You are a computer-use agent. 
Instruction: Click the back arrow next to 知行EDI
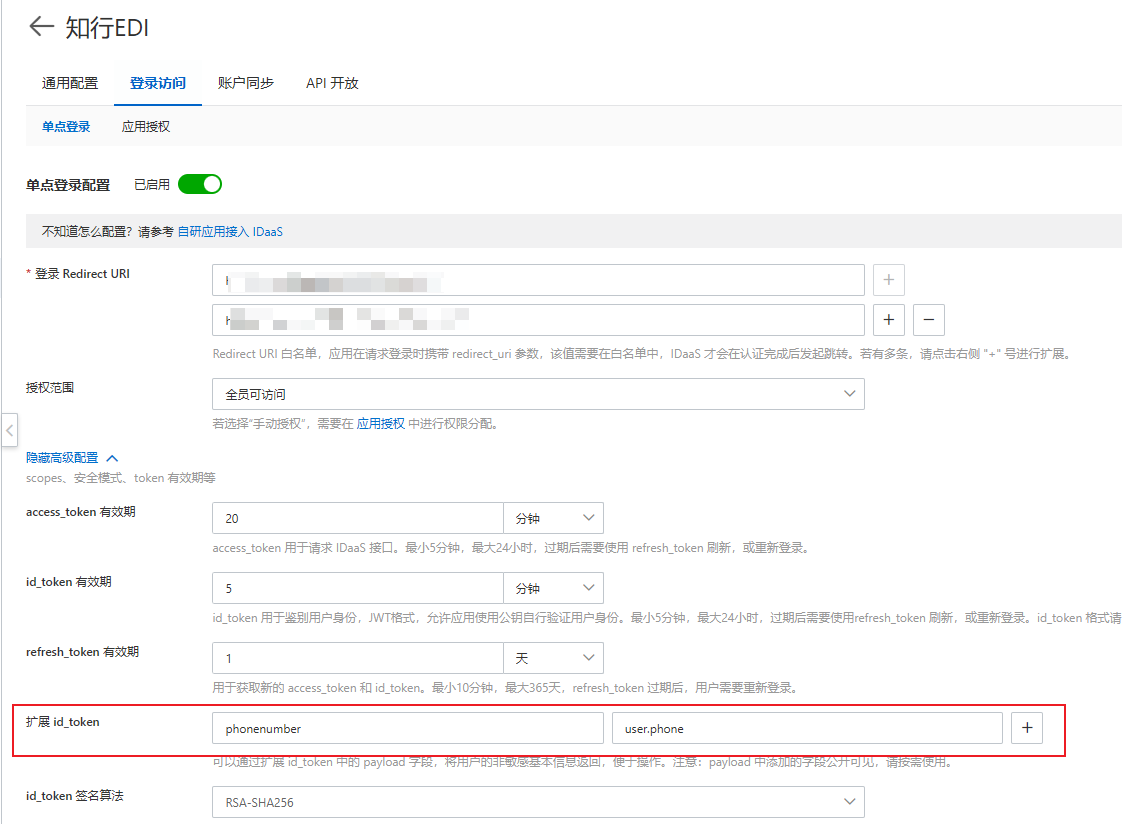point(40,27)
